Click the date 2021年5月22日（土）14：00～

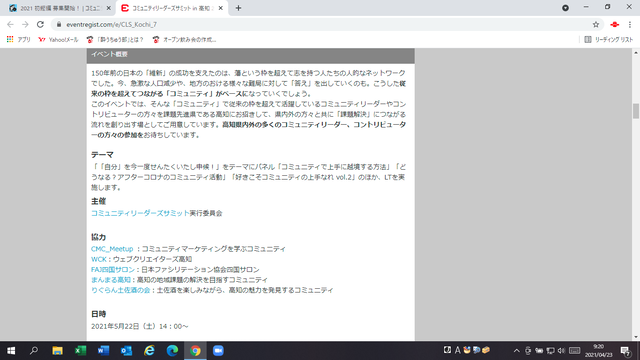(140, 326)
